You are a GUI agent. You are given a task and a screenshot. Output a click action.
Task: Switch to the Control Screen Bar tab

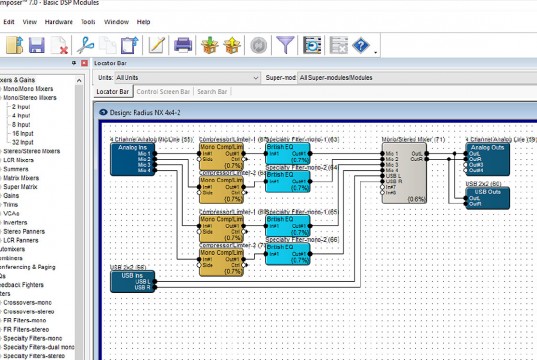[x=163, y=91]
